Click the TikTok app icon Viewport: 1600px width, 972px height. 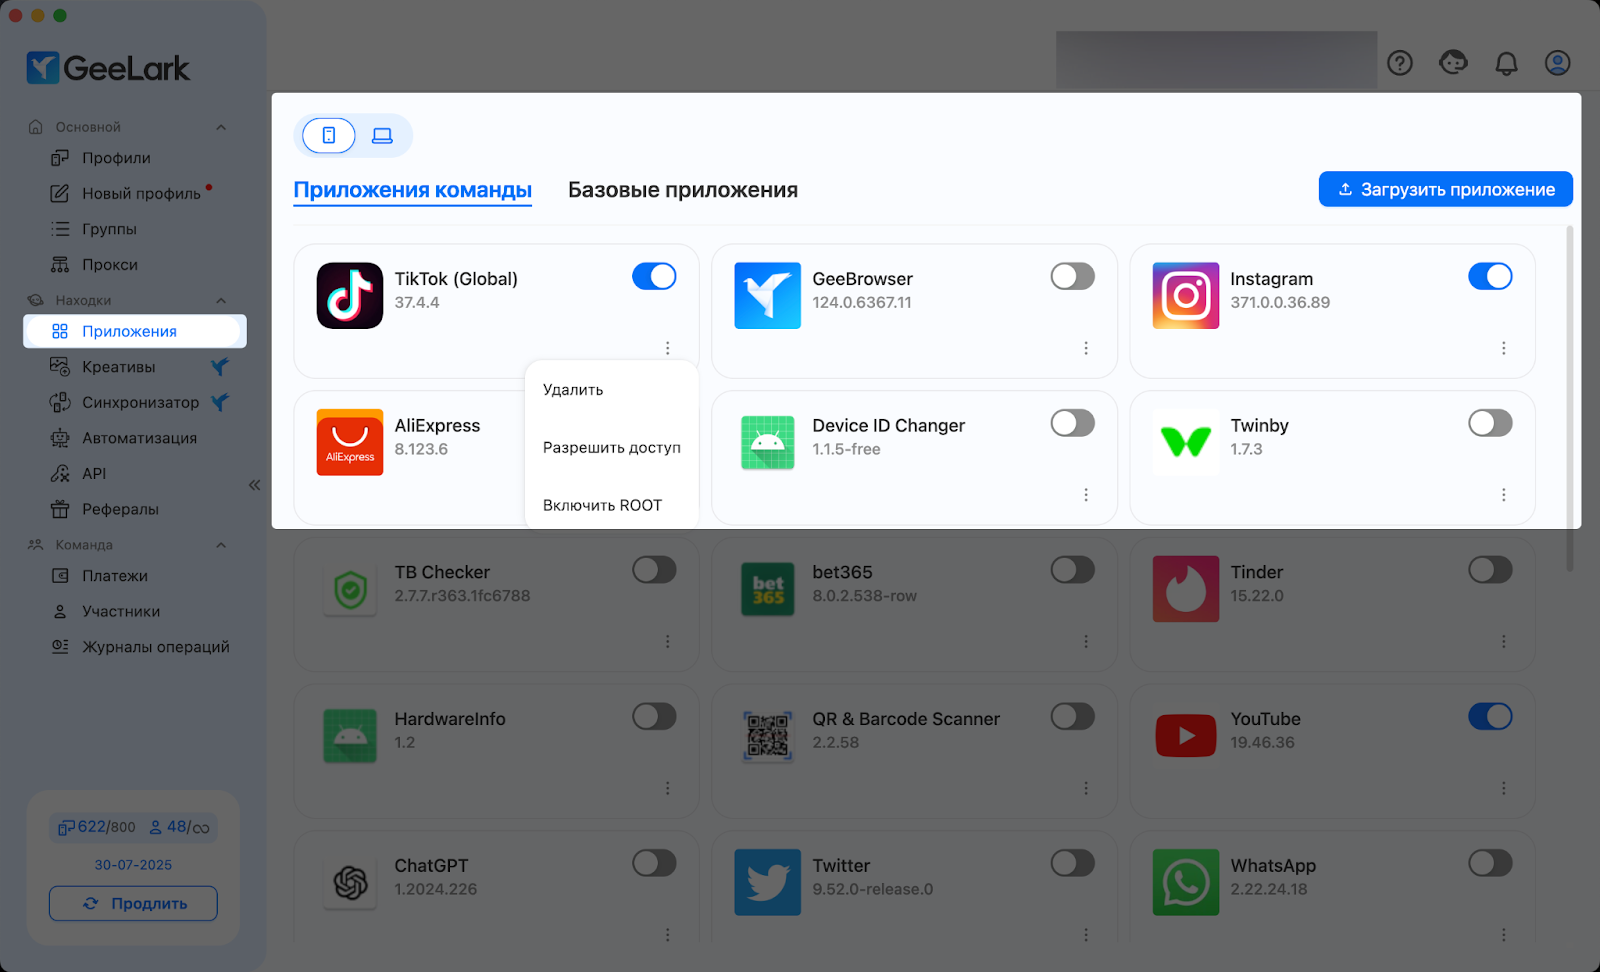tap(350, 296)
